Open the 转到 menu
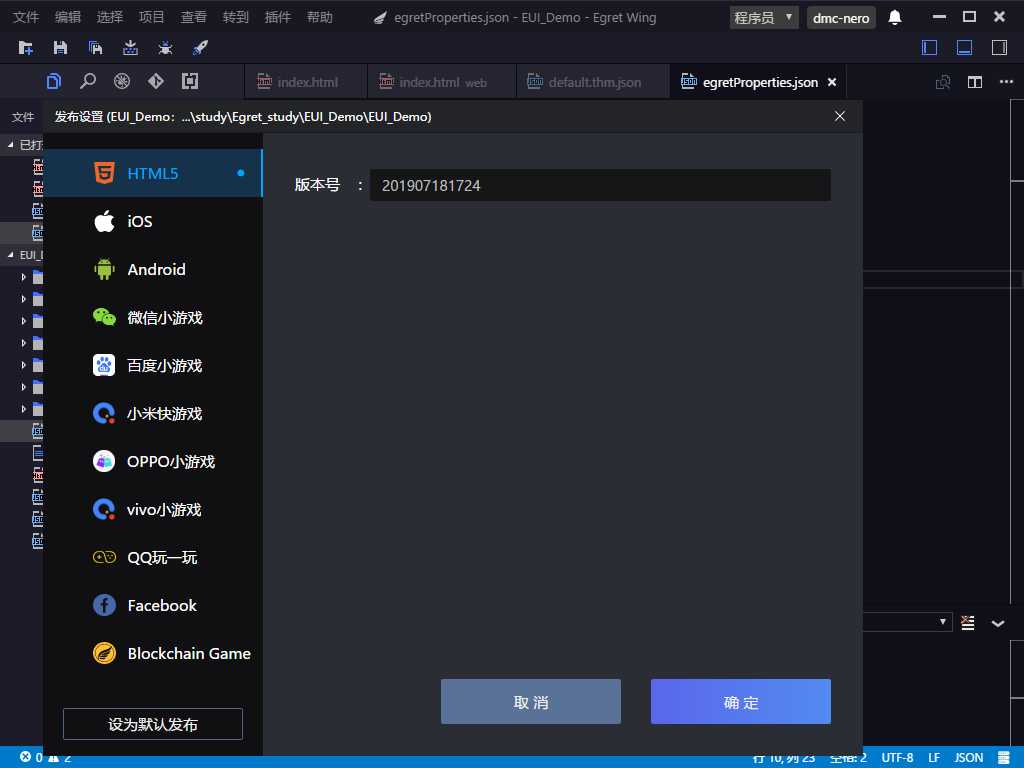The image size is (1024, 768). [236, 18]
